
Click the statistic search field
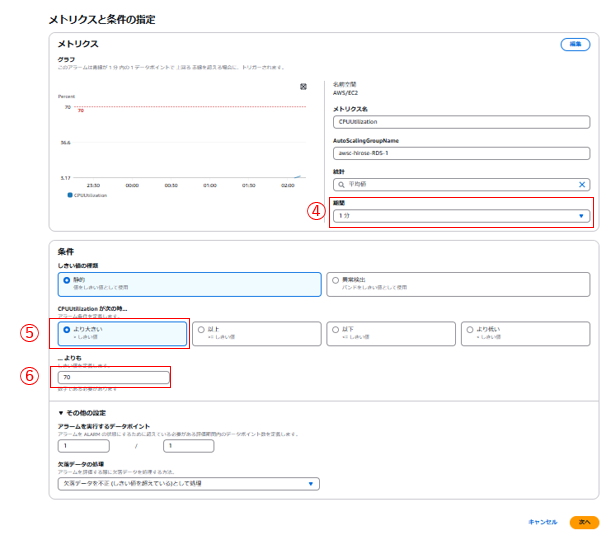tap(461, 185)
